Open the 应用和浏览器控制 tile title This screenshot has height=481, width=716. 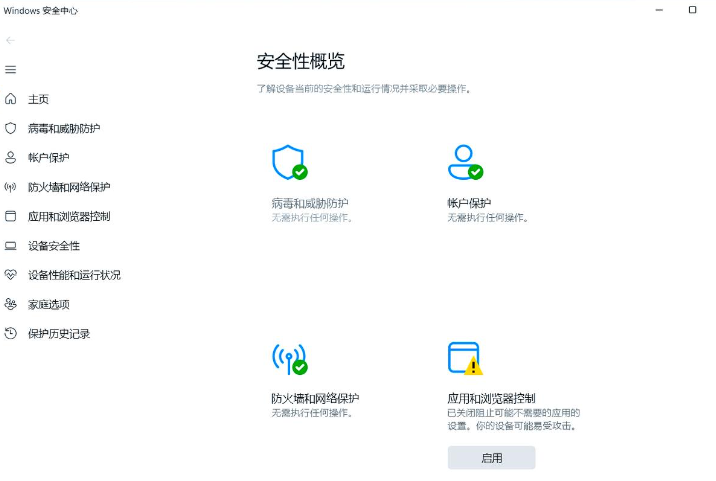point(498,398)
